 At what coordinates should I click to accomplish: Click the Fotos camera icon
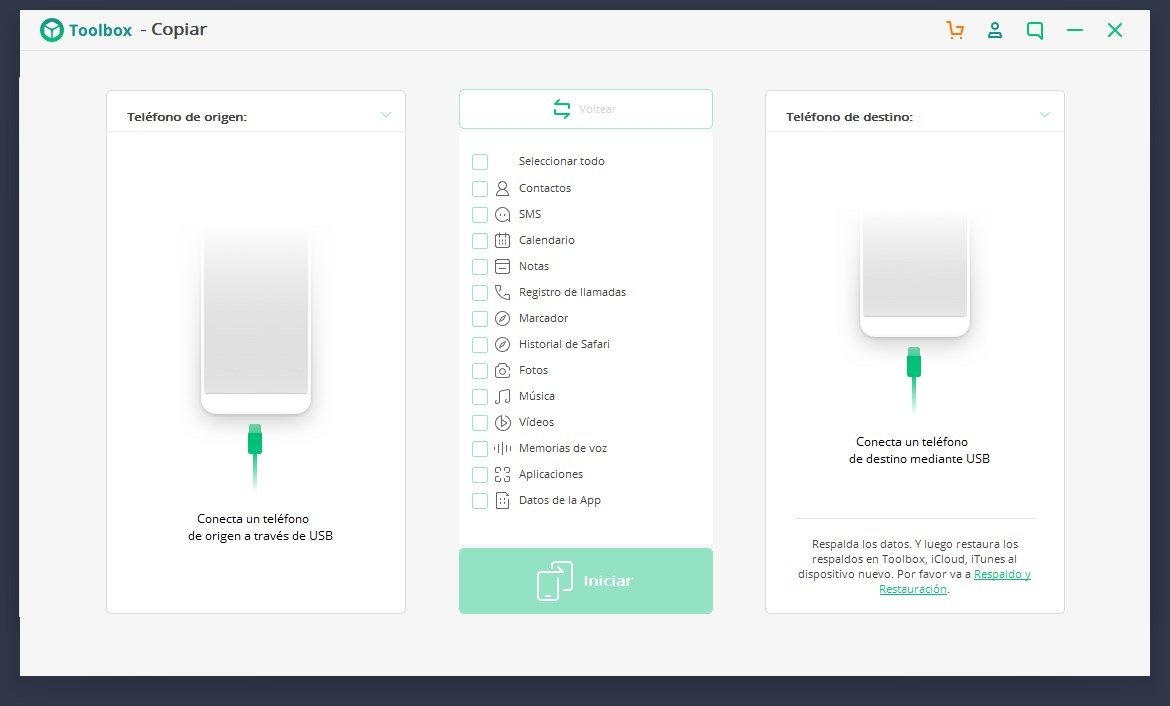point(503,370)
